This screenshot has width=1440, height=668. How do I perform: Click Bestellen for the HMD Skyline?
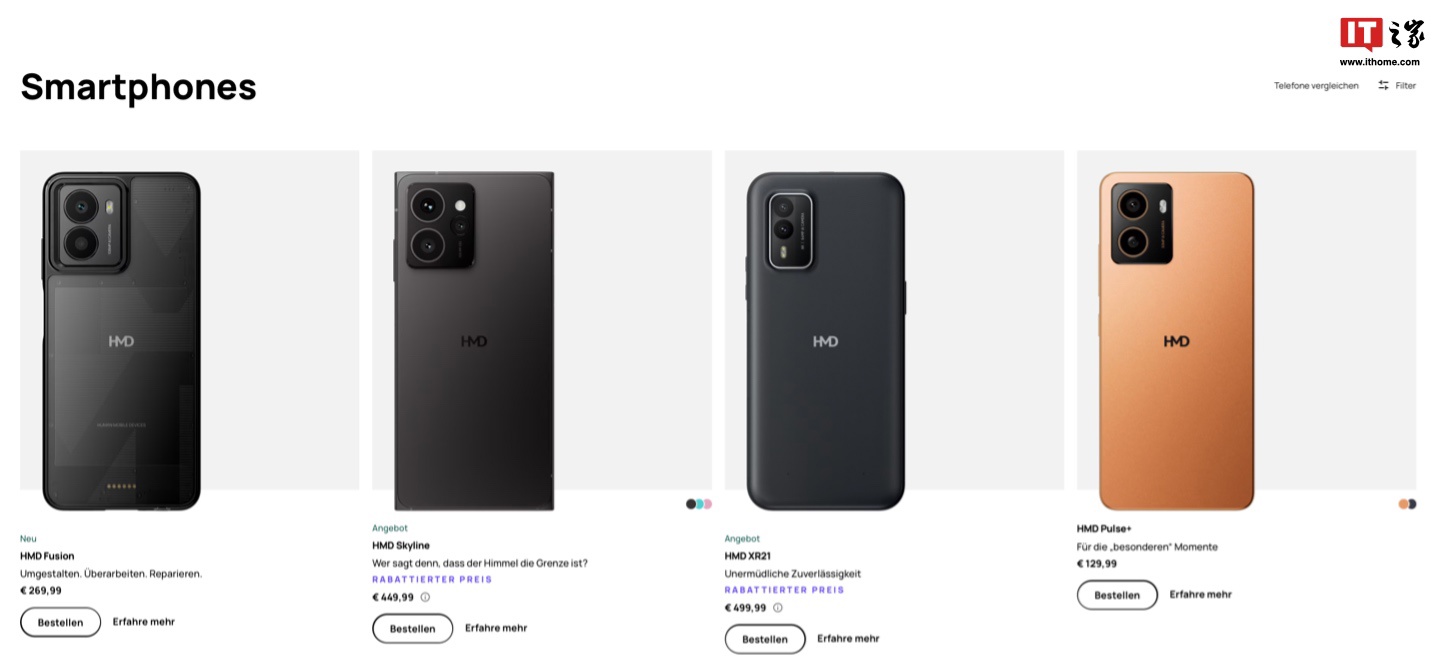pyautogui.click(x=412, y=628)
